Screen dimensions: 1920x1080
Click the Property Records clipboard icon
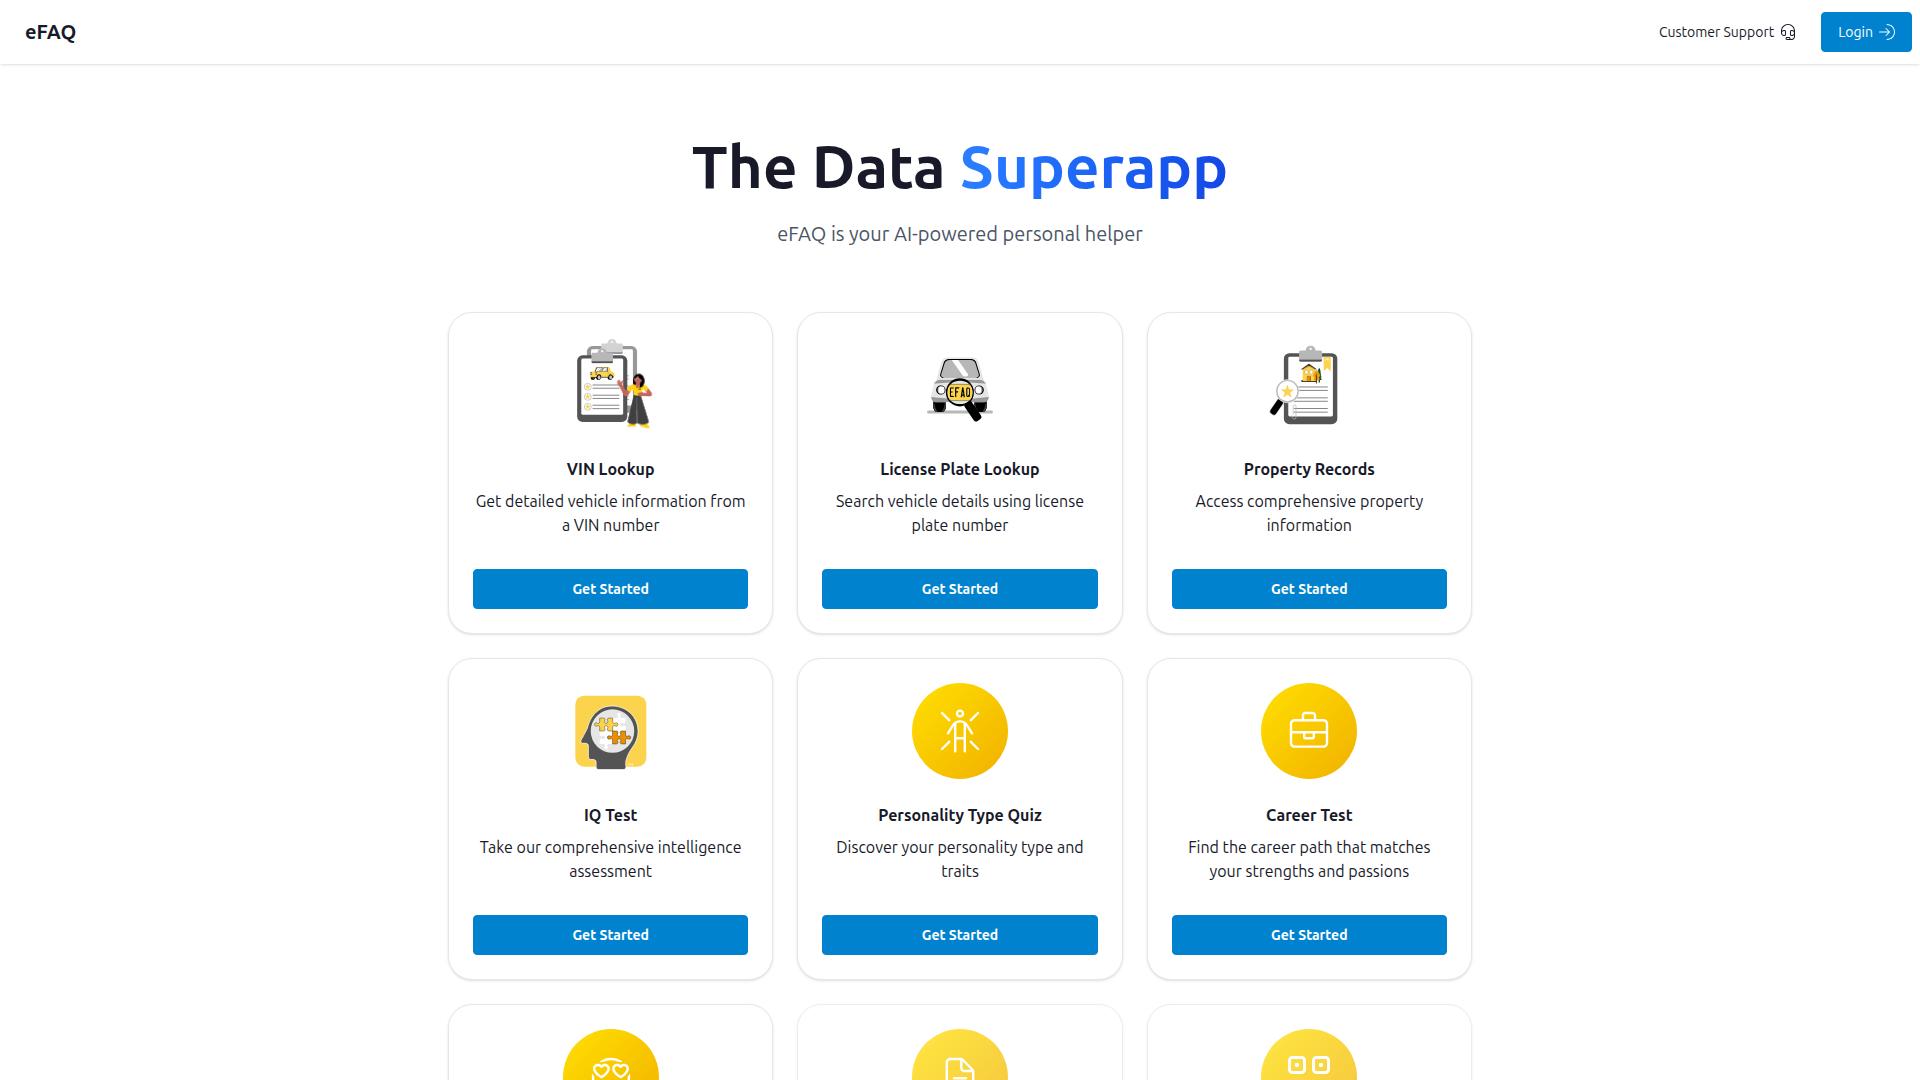[1308, 386]
